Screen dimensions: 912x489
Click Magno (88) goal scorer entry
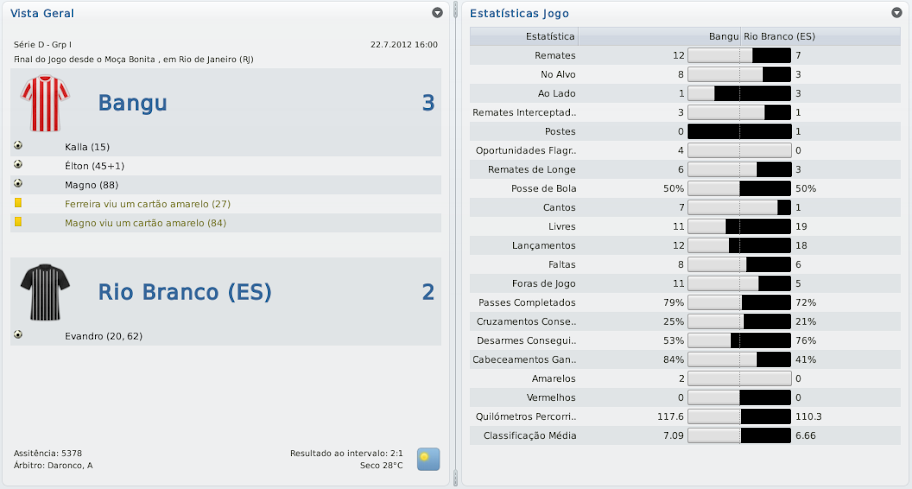click(x=92, y=184)
